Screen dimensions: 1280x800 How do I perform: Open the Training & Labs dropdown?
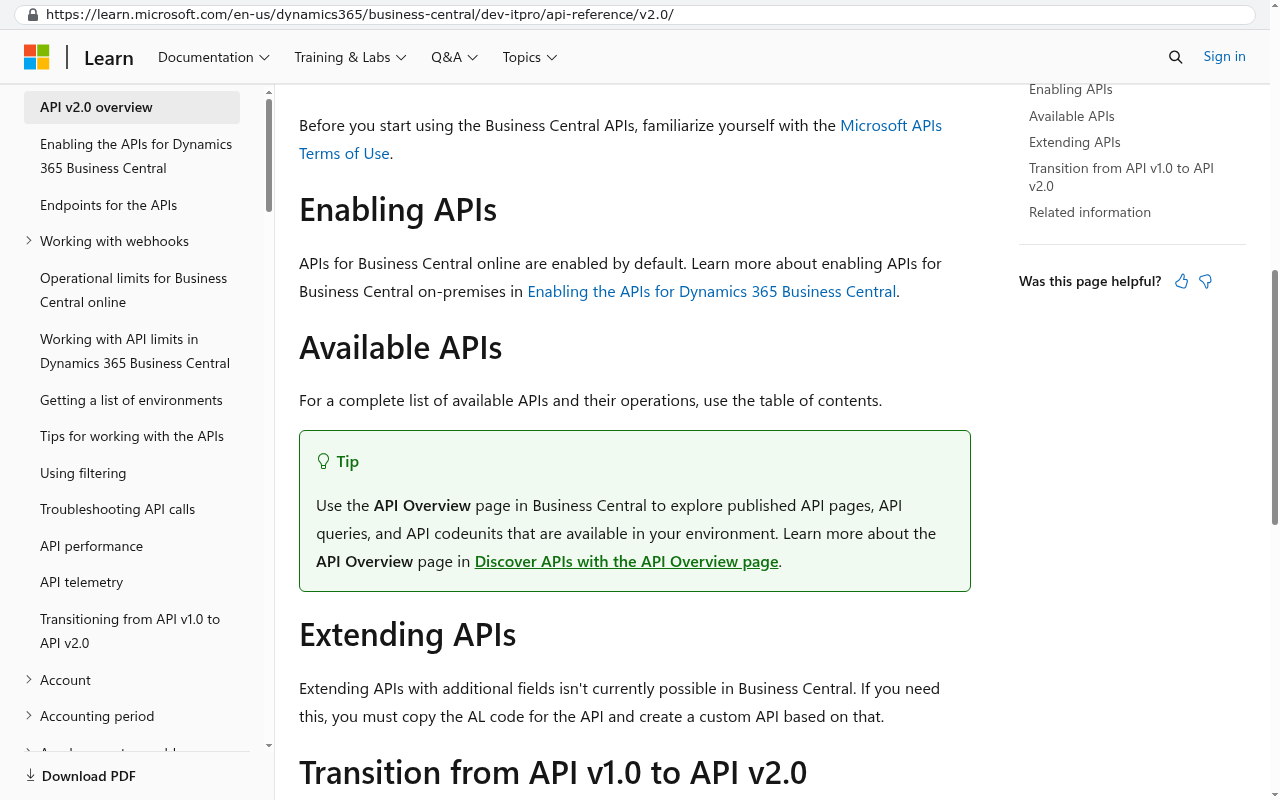click(x=350, y=57)
